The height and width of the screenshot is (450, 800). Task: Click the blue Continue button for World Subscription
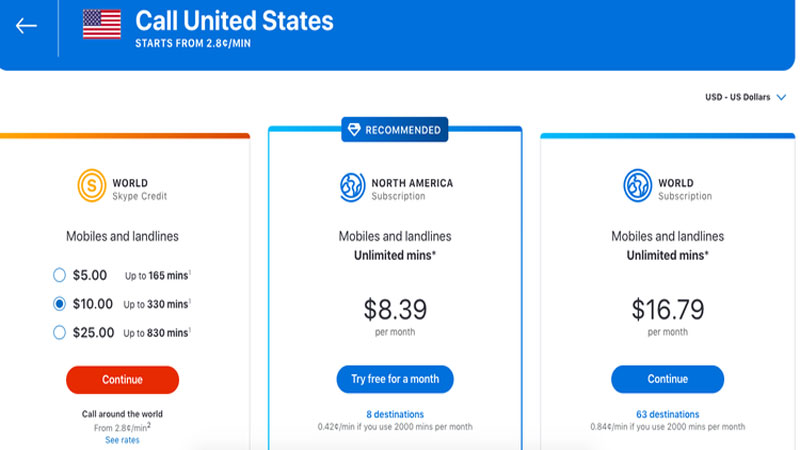pos(667,379)
